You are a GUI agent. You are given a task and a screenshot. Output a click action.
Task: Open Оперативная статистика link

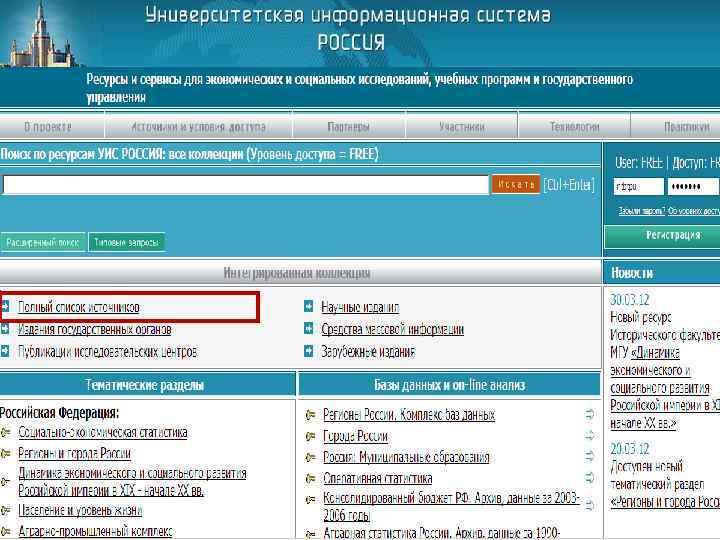point(377,478)
